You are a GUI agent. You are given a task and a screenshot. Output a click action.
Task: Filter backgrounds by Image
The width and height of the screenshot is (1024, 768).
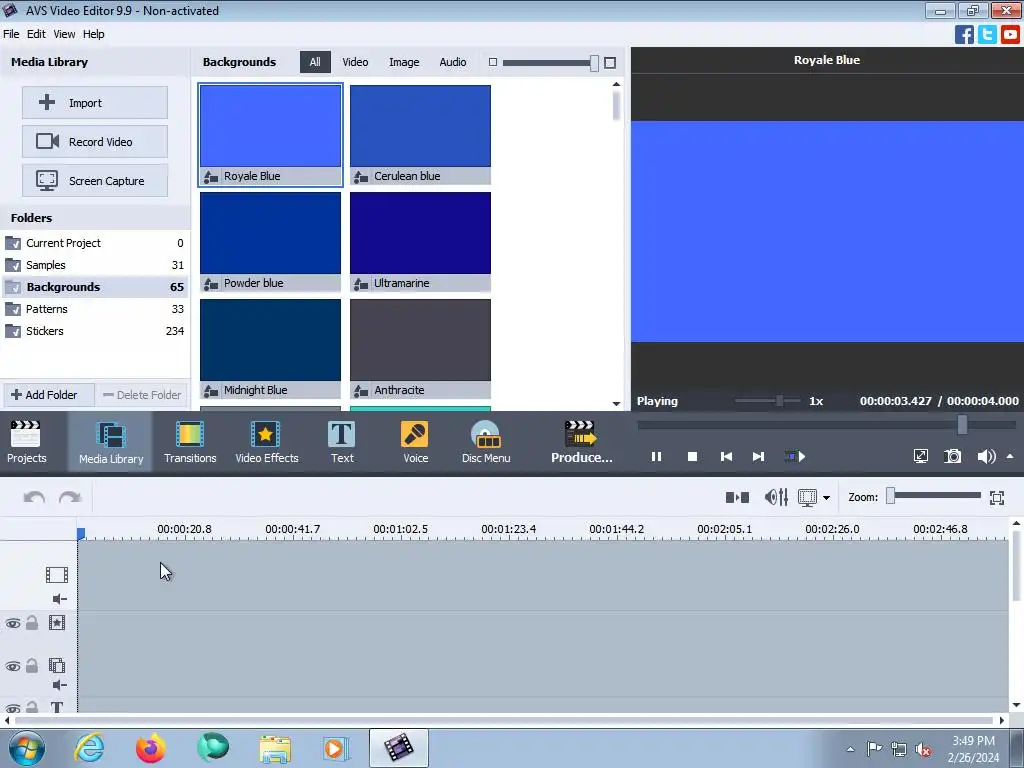[404, 62]
